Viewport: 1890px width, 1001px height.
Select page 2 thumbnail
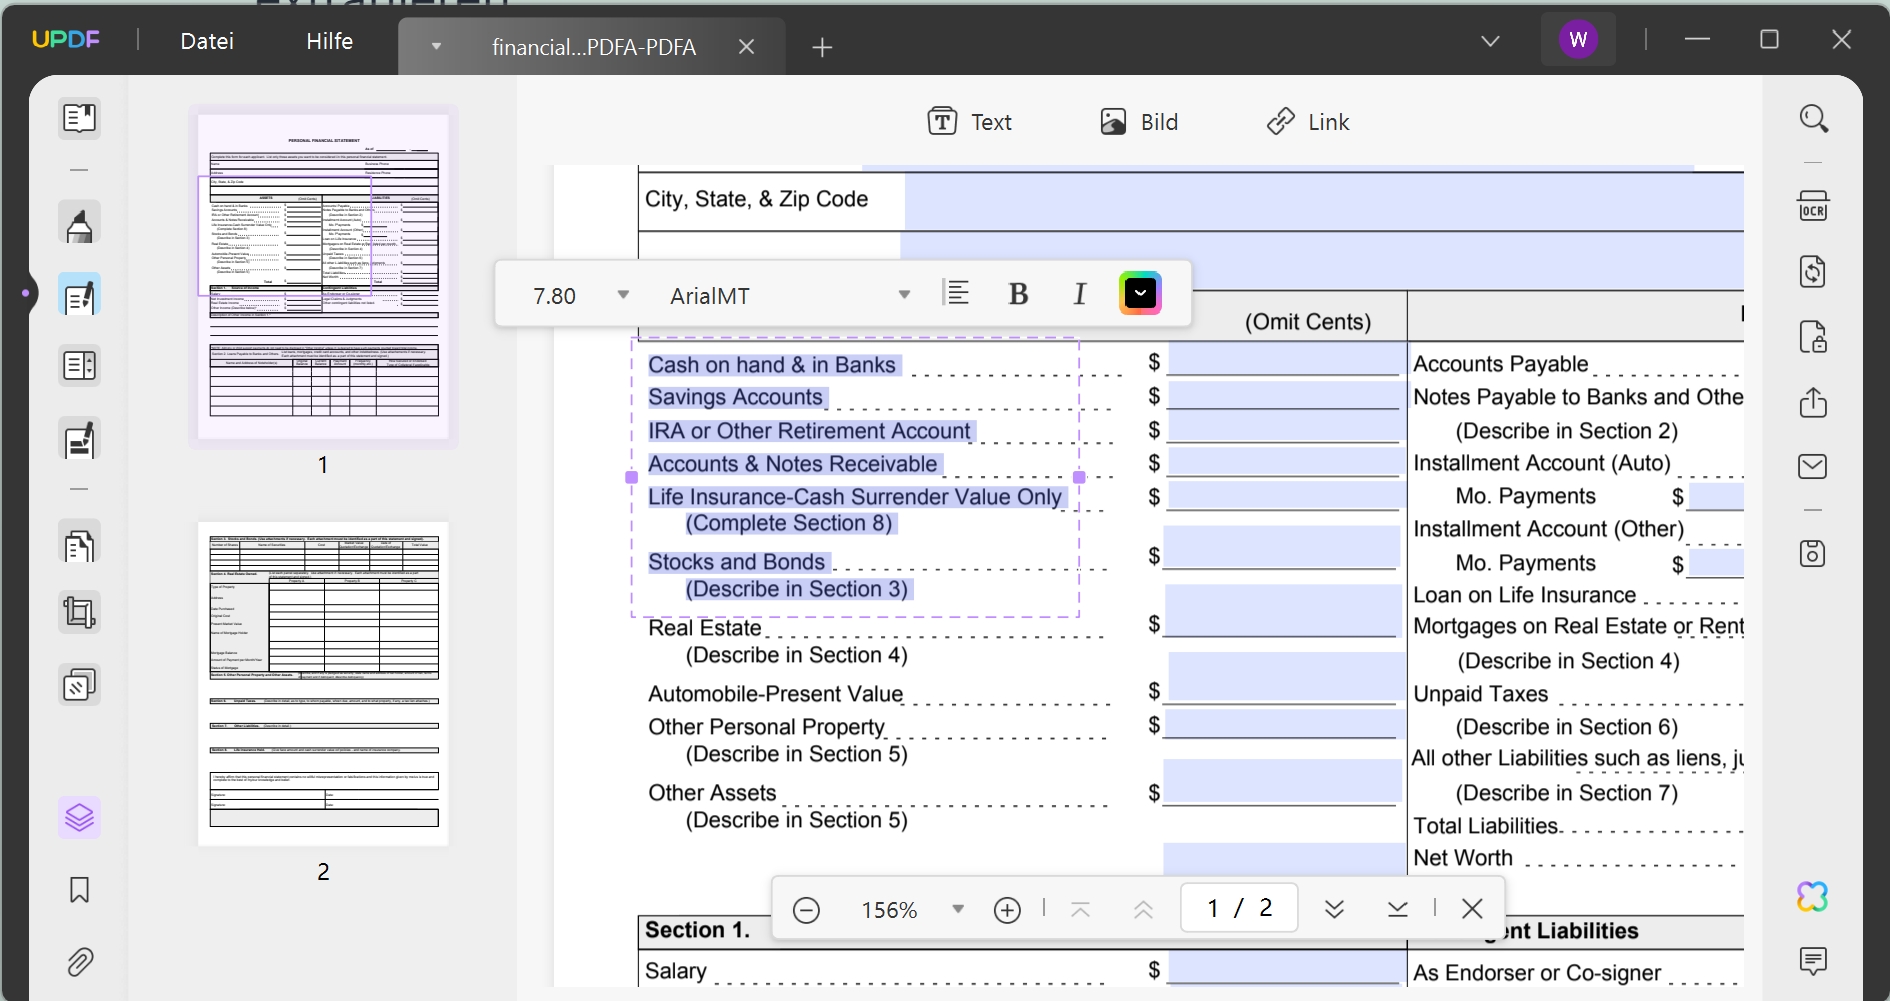pyautogui.click(x=323, y=683)
